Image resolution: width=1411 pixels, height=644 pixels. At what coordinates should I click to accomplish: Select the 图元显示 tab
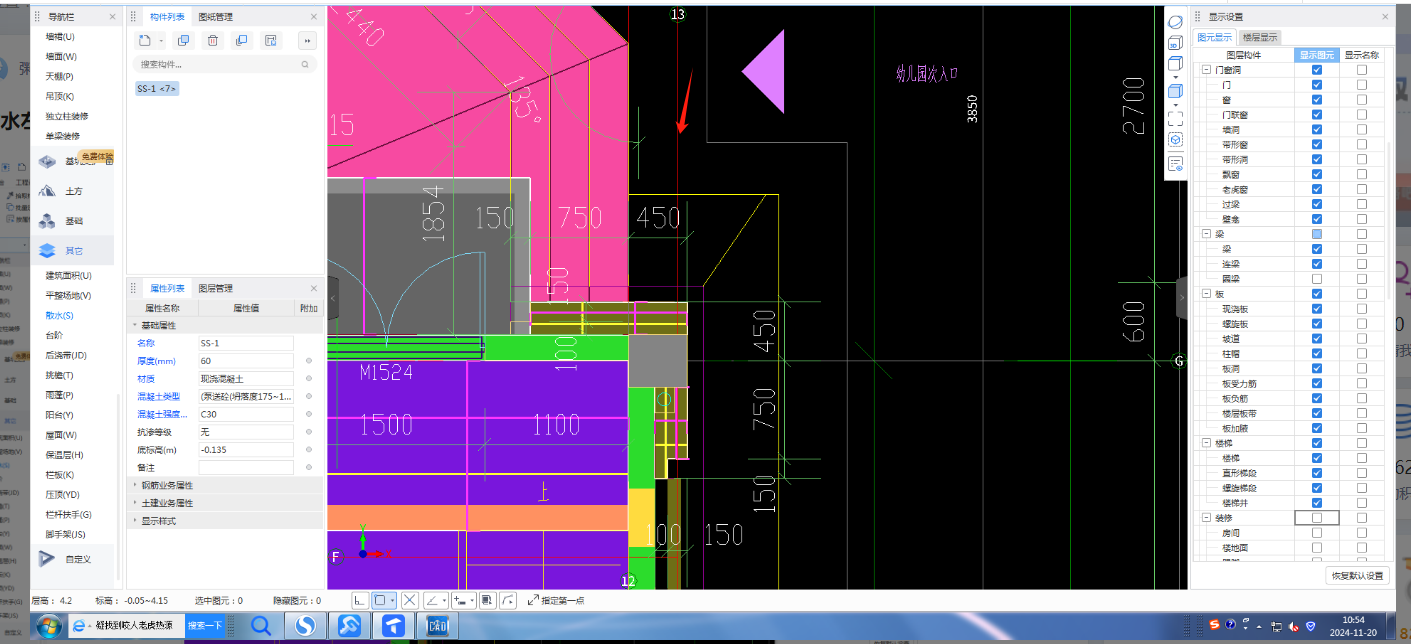[1214, 37]
